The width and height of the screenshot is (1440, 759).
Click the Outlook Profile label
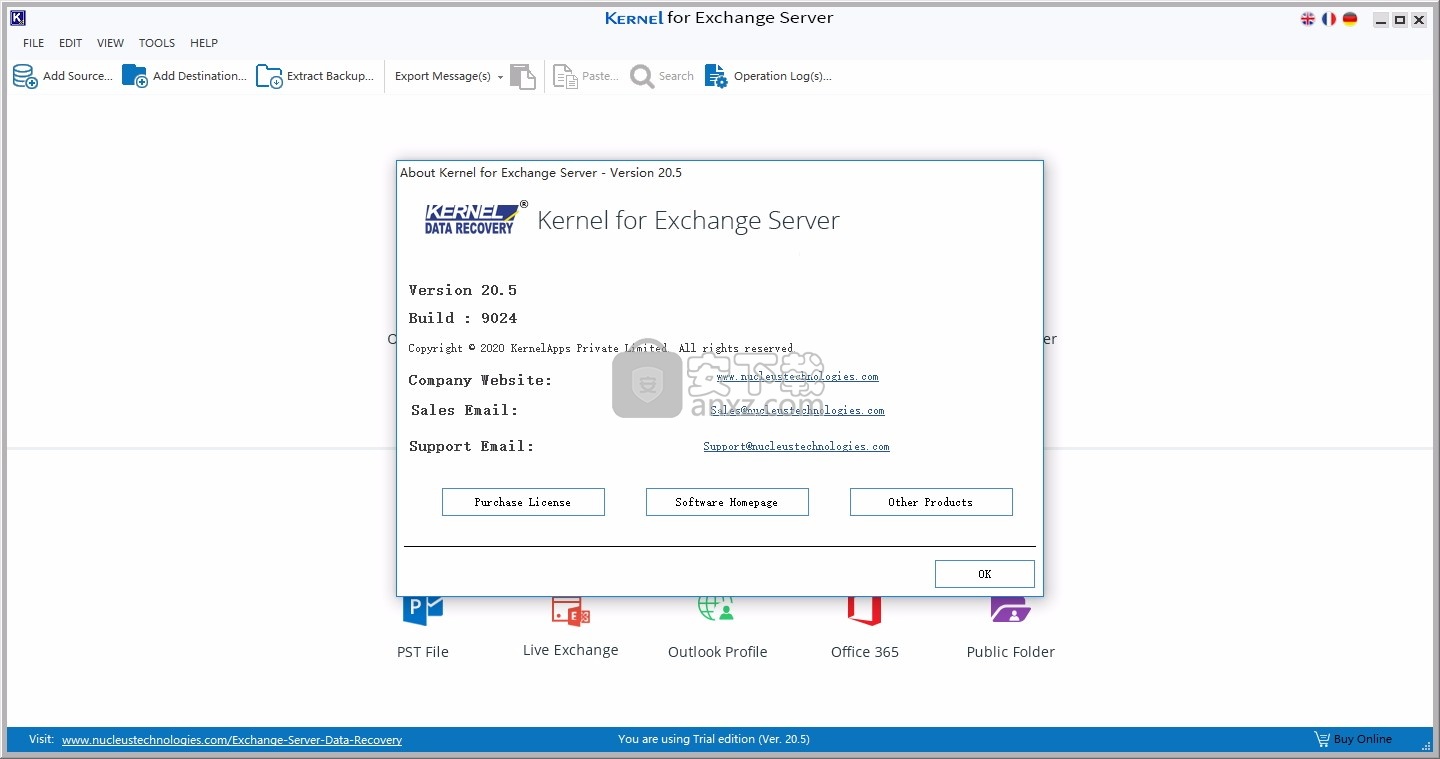pos(718,652)
